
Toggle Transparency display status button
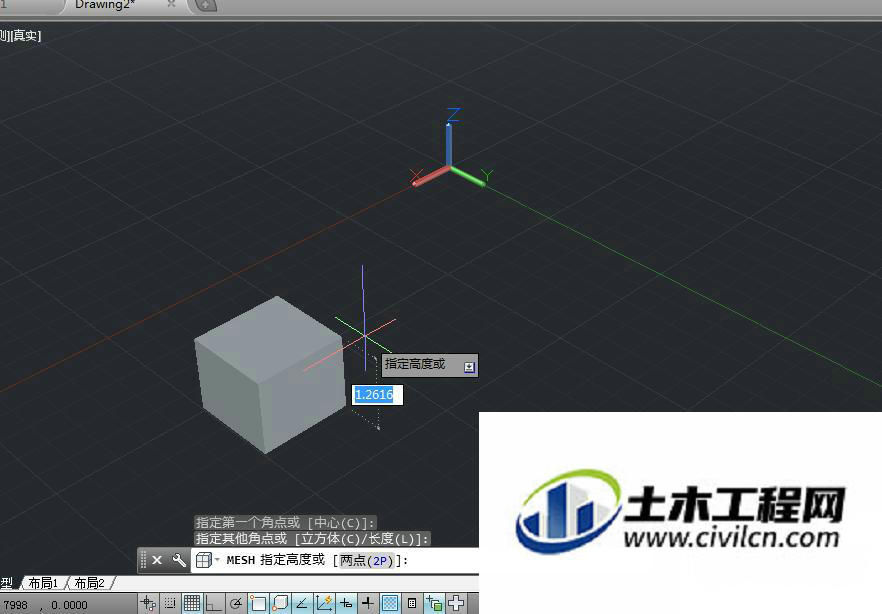point(390,603)
